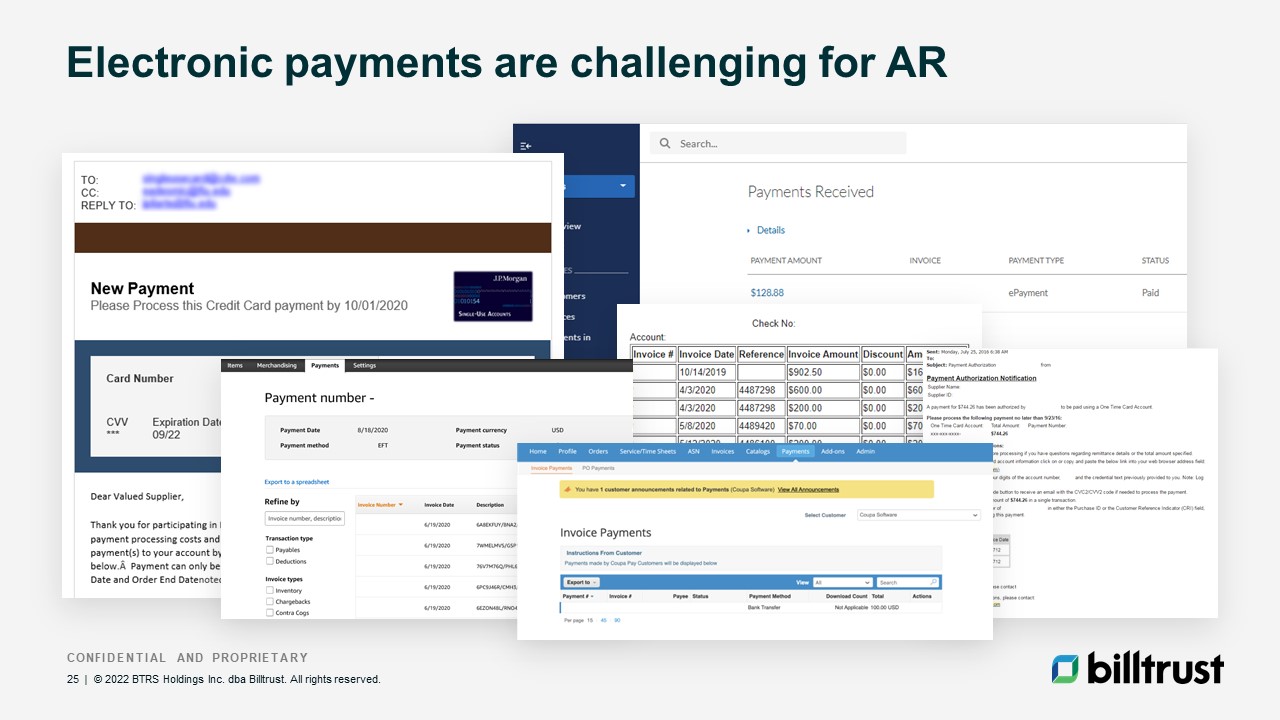Click the J.P.Morgan single-use card image

pos(492,296)
